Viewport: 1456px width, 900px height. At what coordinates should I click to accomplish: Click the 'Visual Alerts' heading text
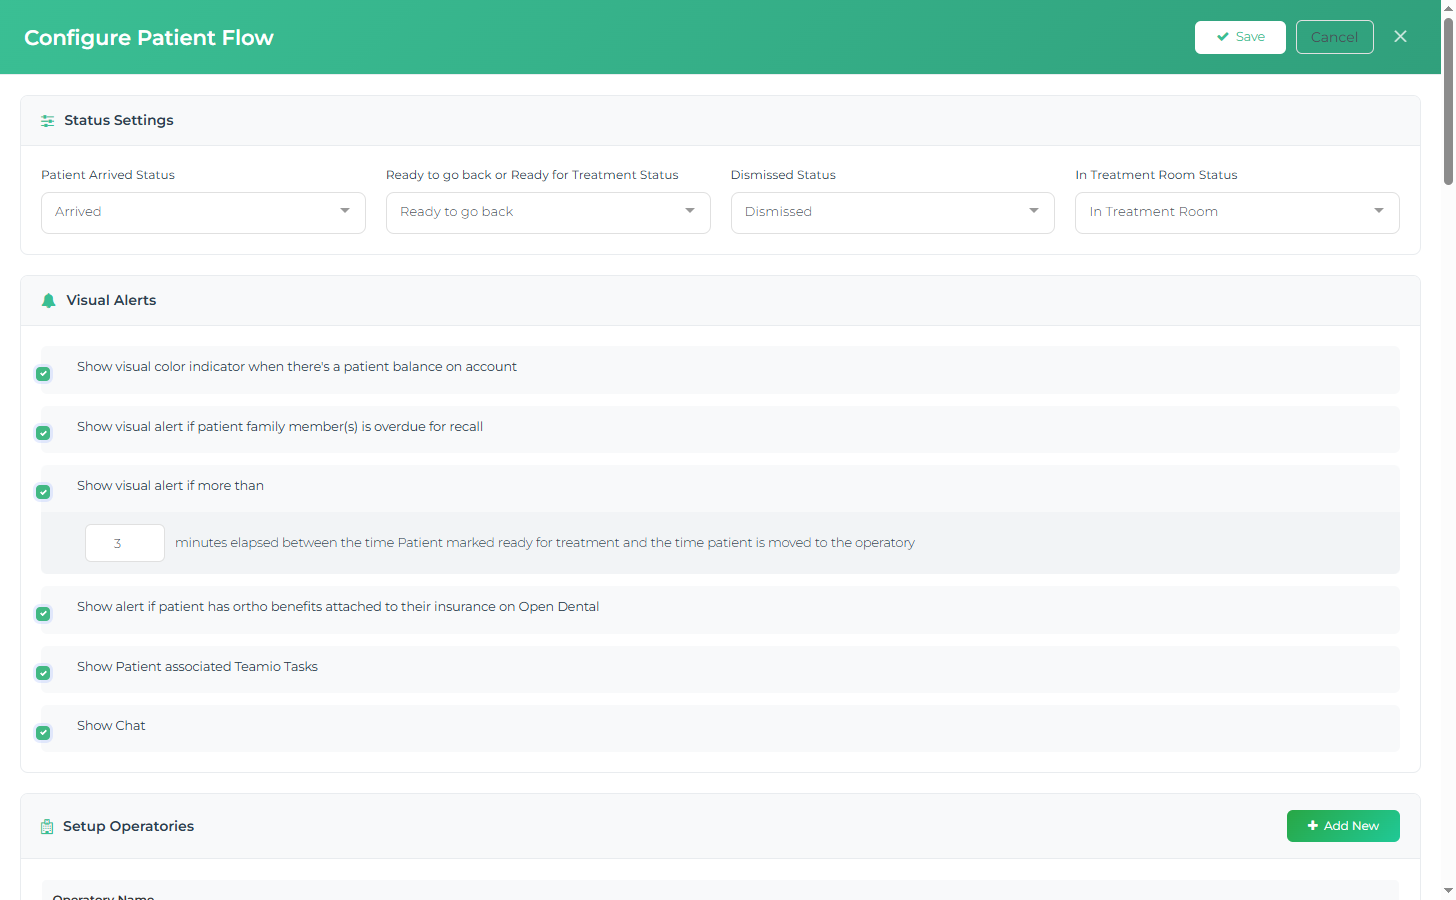pos(111,300)
